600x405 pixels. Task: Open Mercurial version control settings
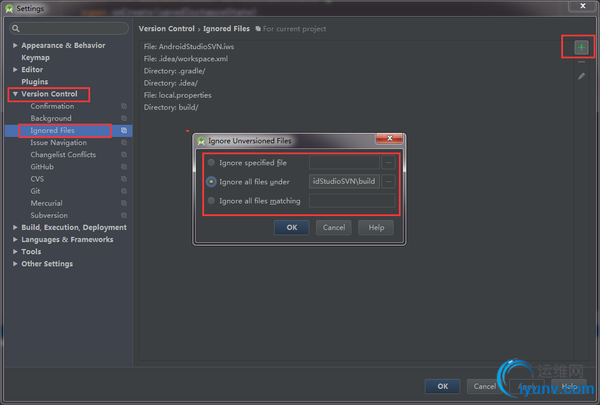pyautogui.click(x=46, y=203)
